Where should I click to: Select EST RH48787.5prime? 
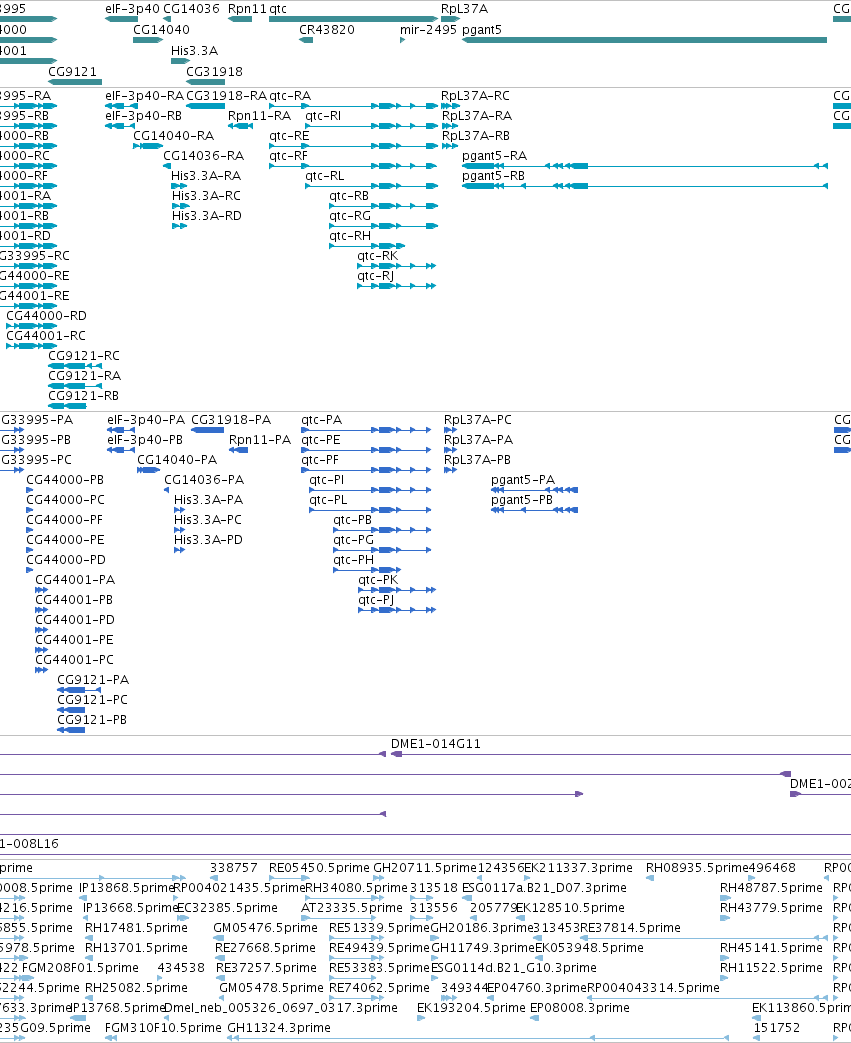point(771,887)
